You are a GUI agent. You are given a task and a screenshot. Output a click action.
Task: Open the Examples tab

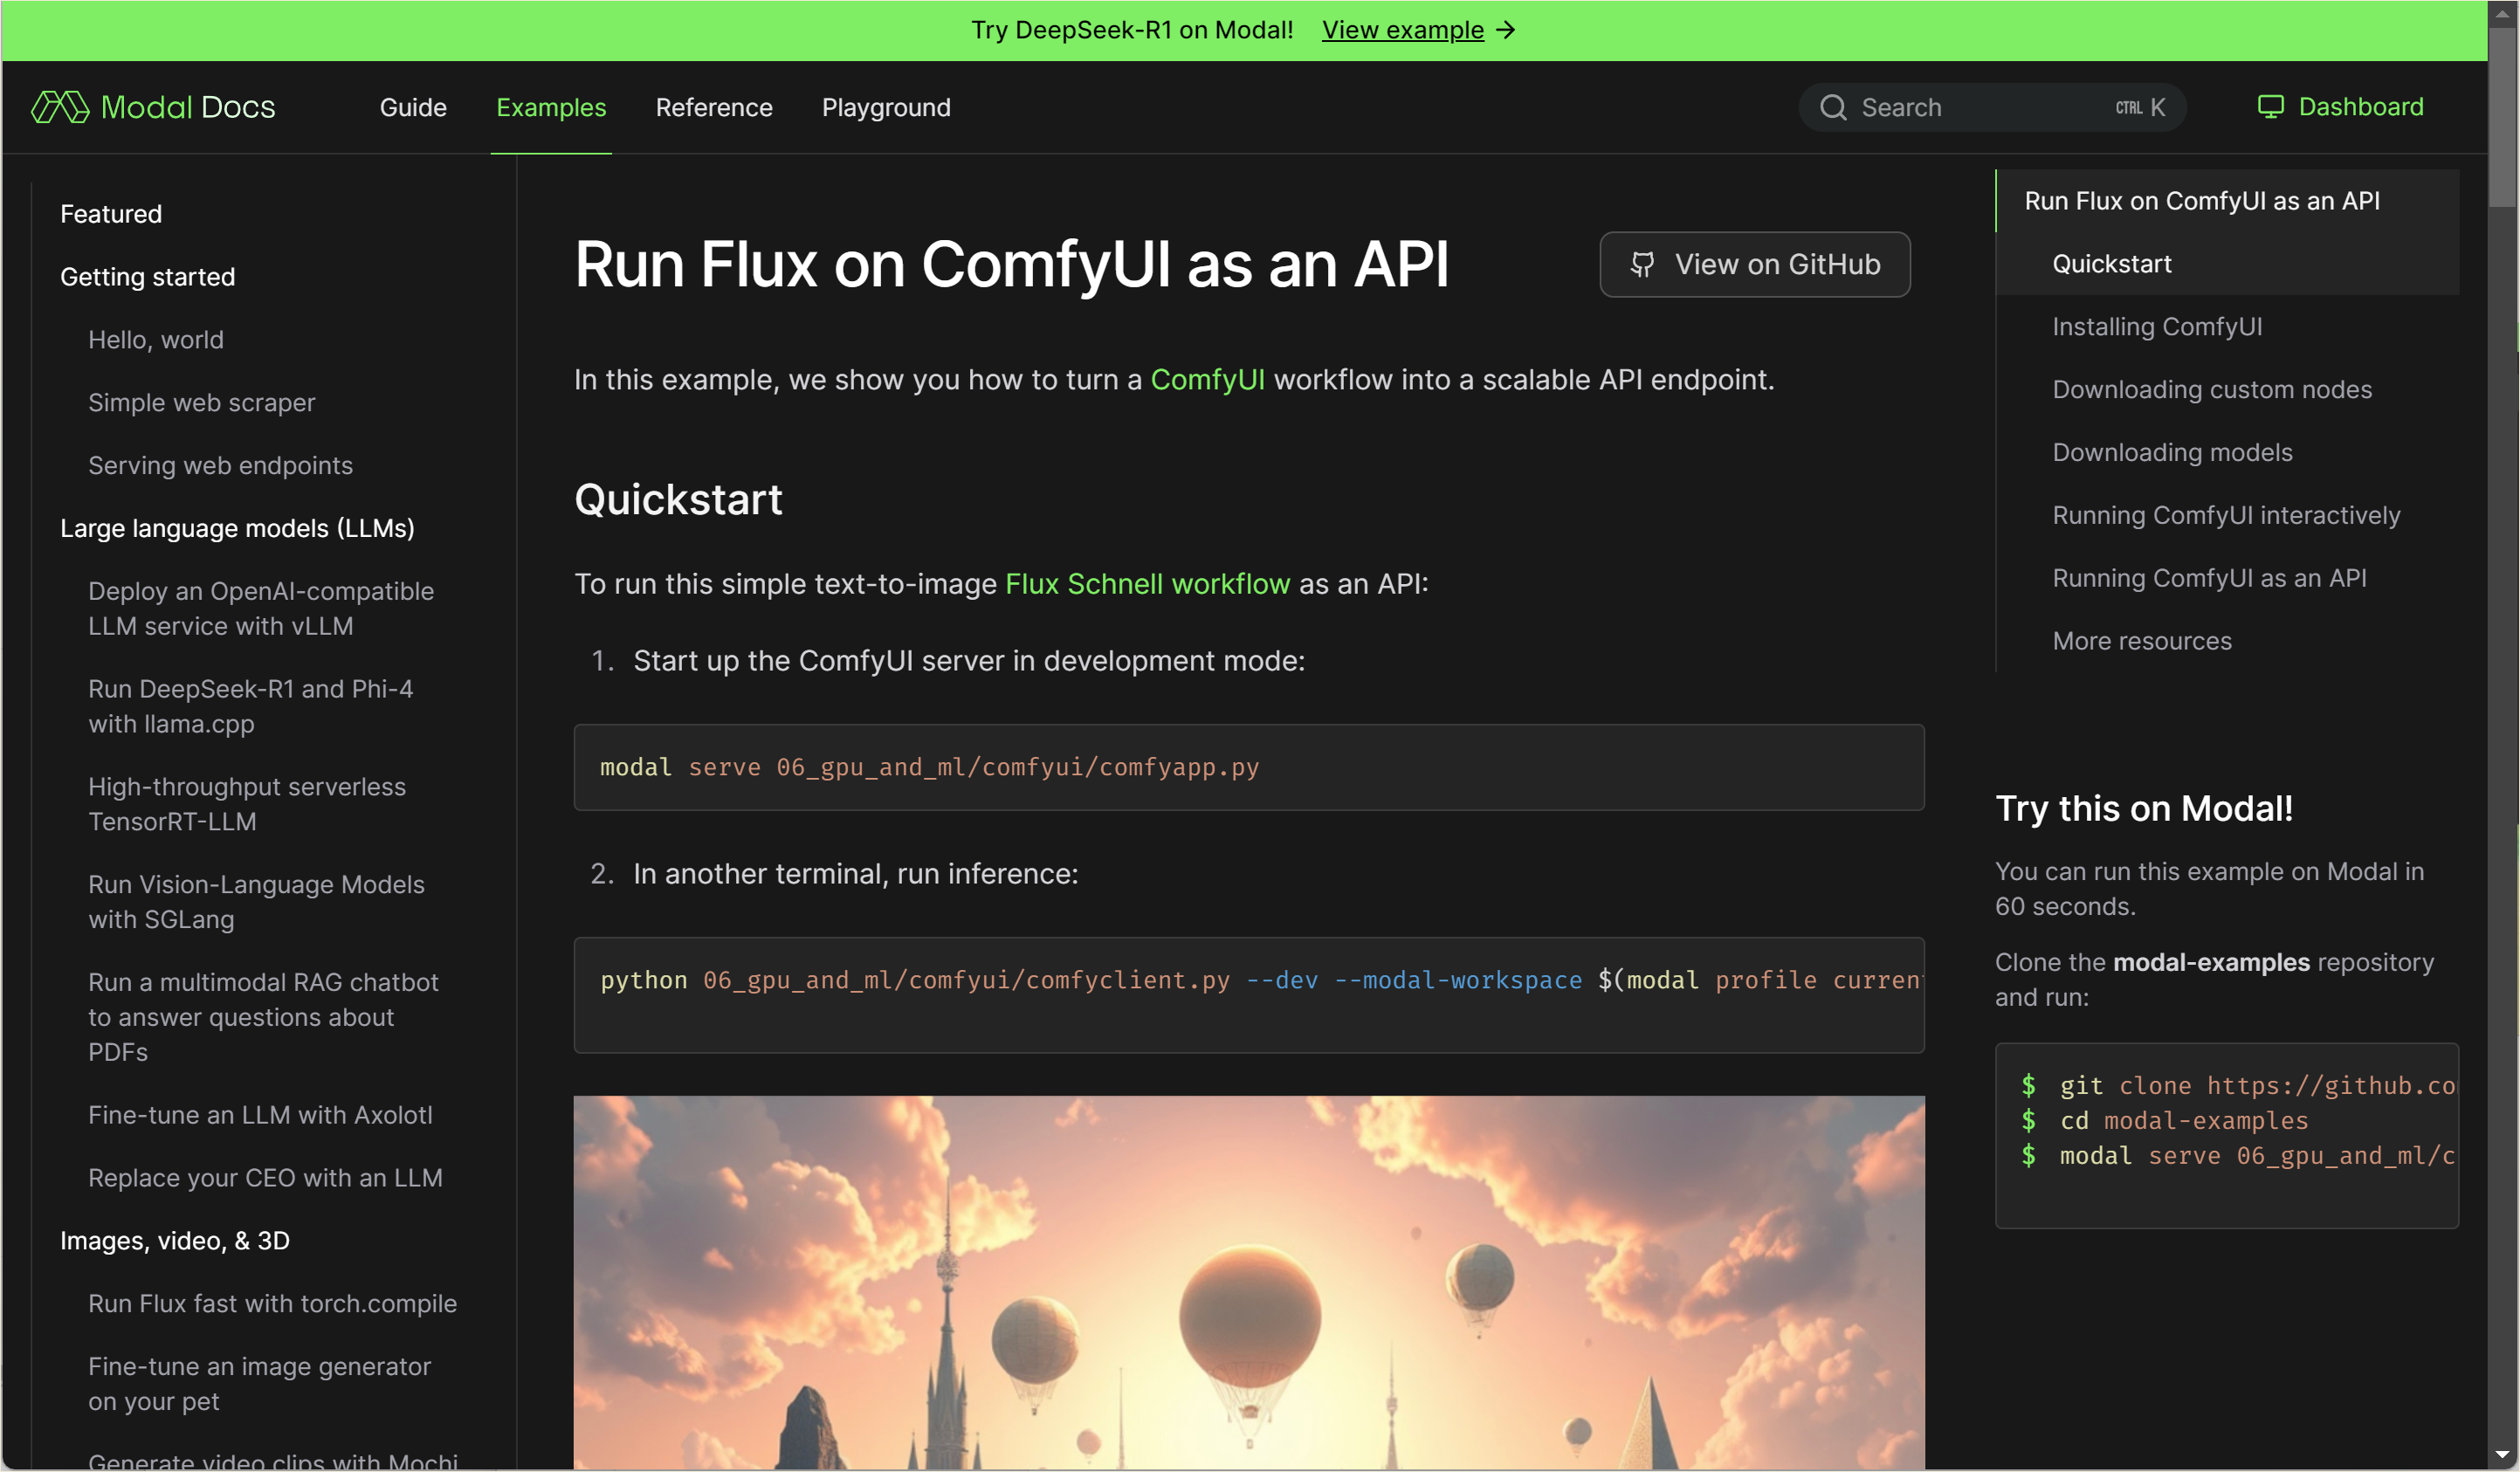click(551, 107)
